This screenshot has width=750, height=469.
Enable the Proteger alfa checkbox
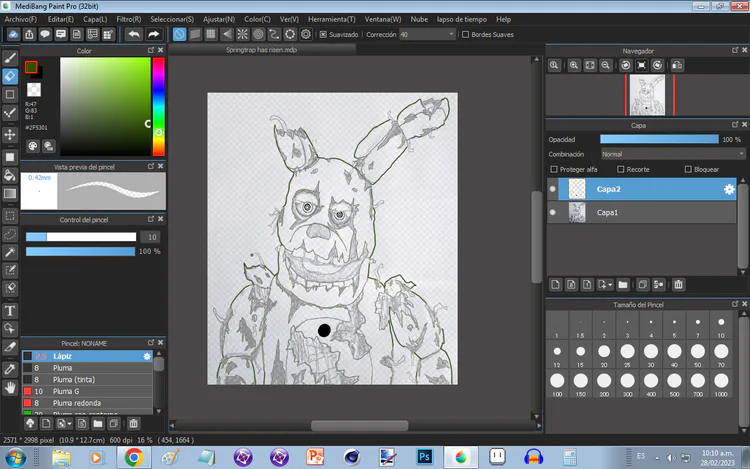555,170
